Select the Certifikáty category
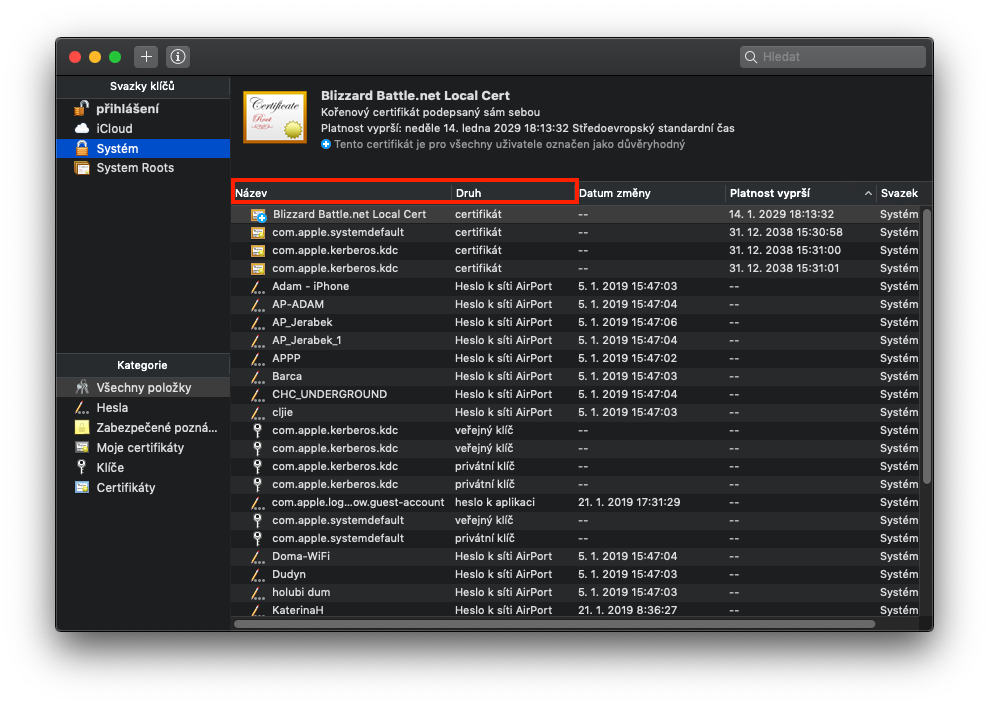This screenshot has height=705, width=989. tap(126, 488)
